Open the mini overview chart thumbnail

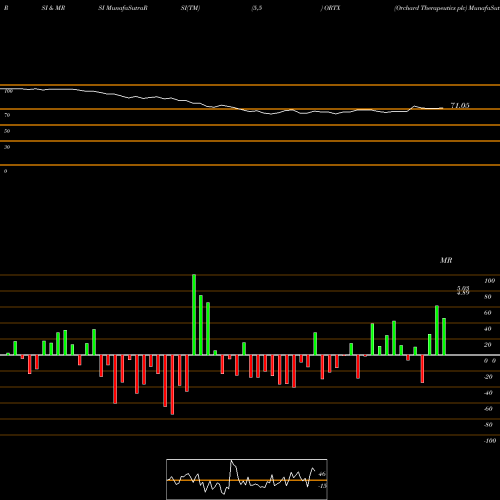click(247, 479)
